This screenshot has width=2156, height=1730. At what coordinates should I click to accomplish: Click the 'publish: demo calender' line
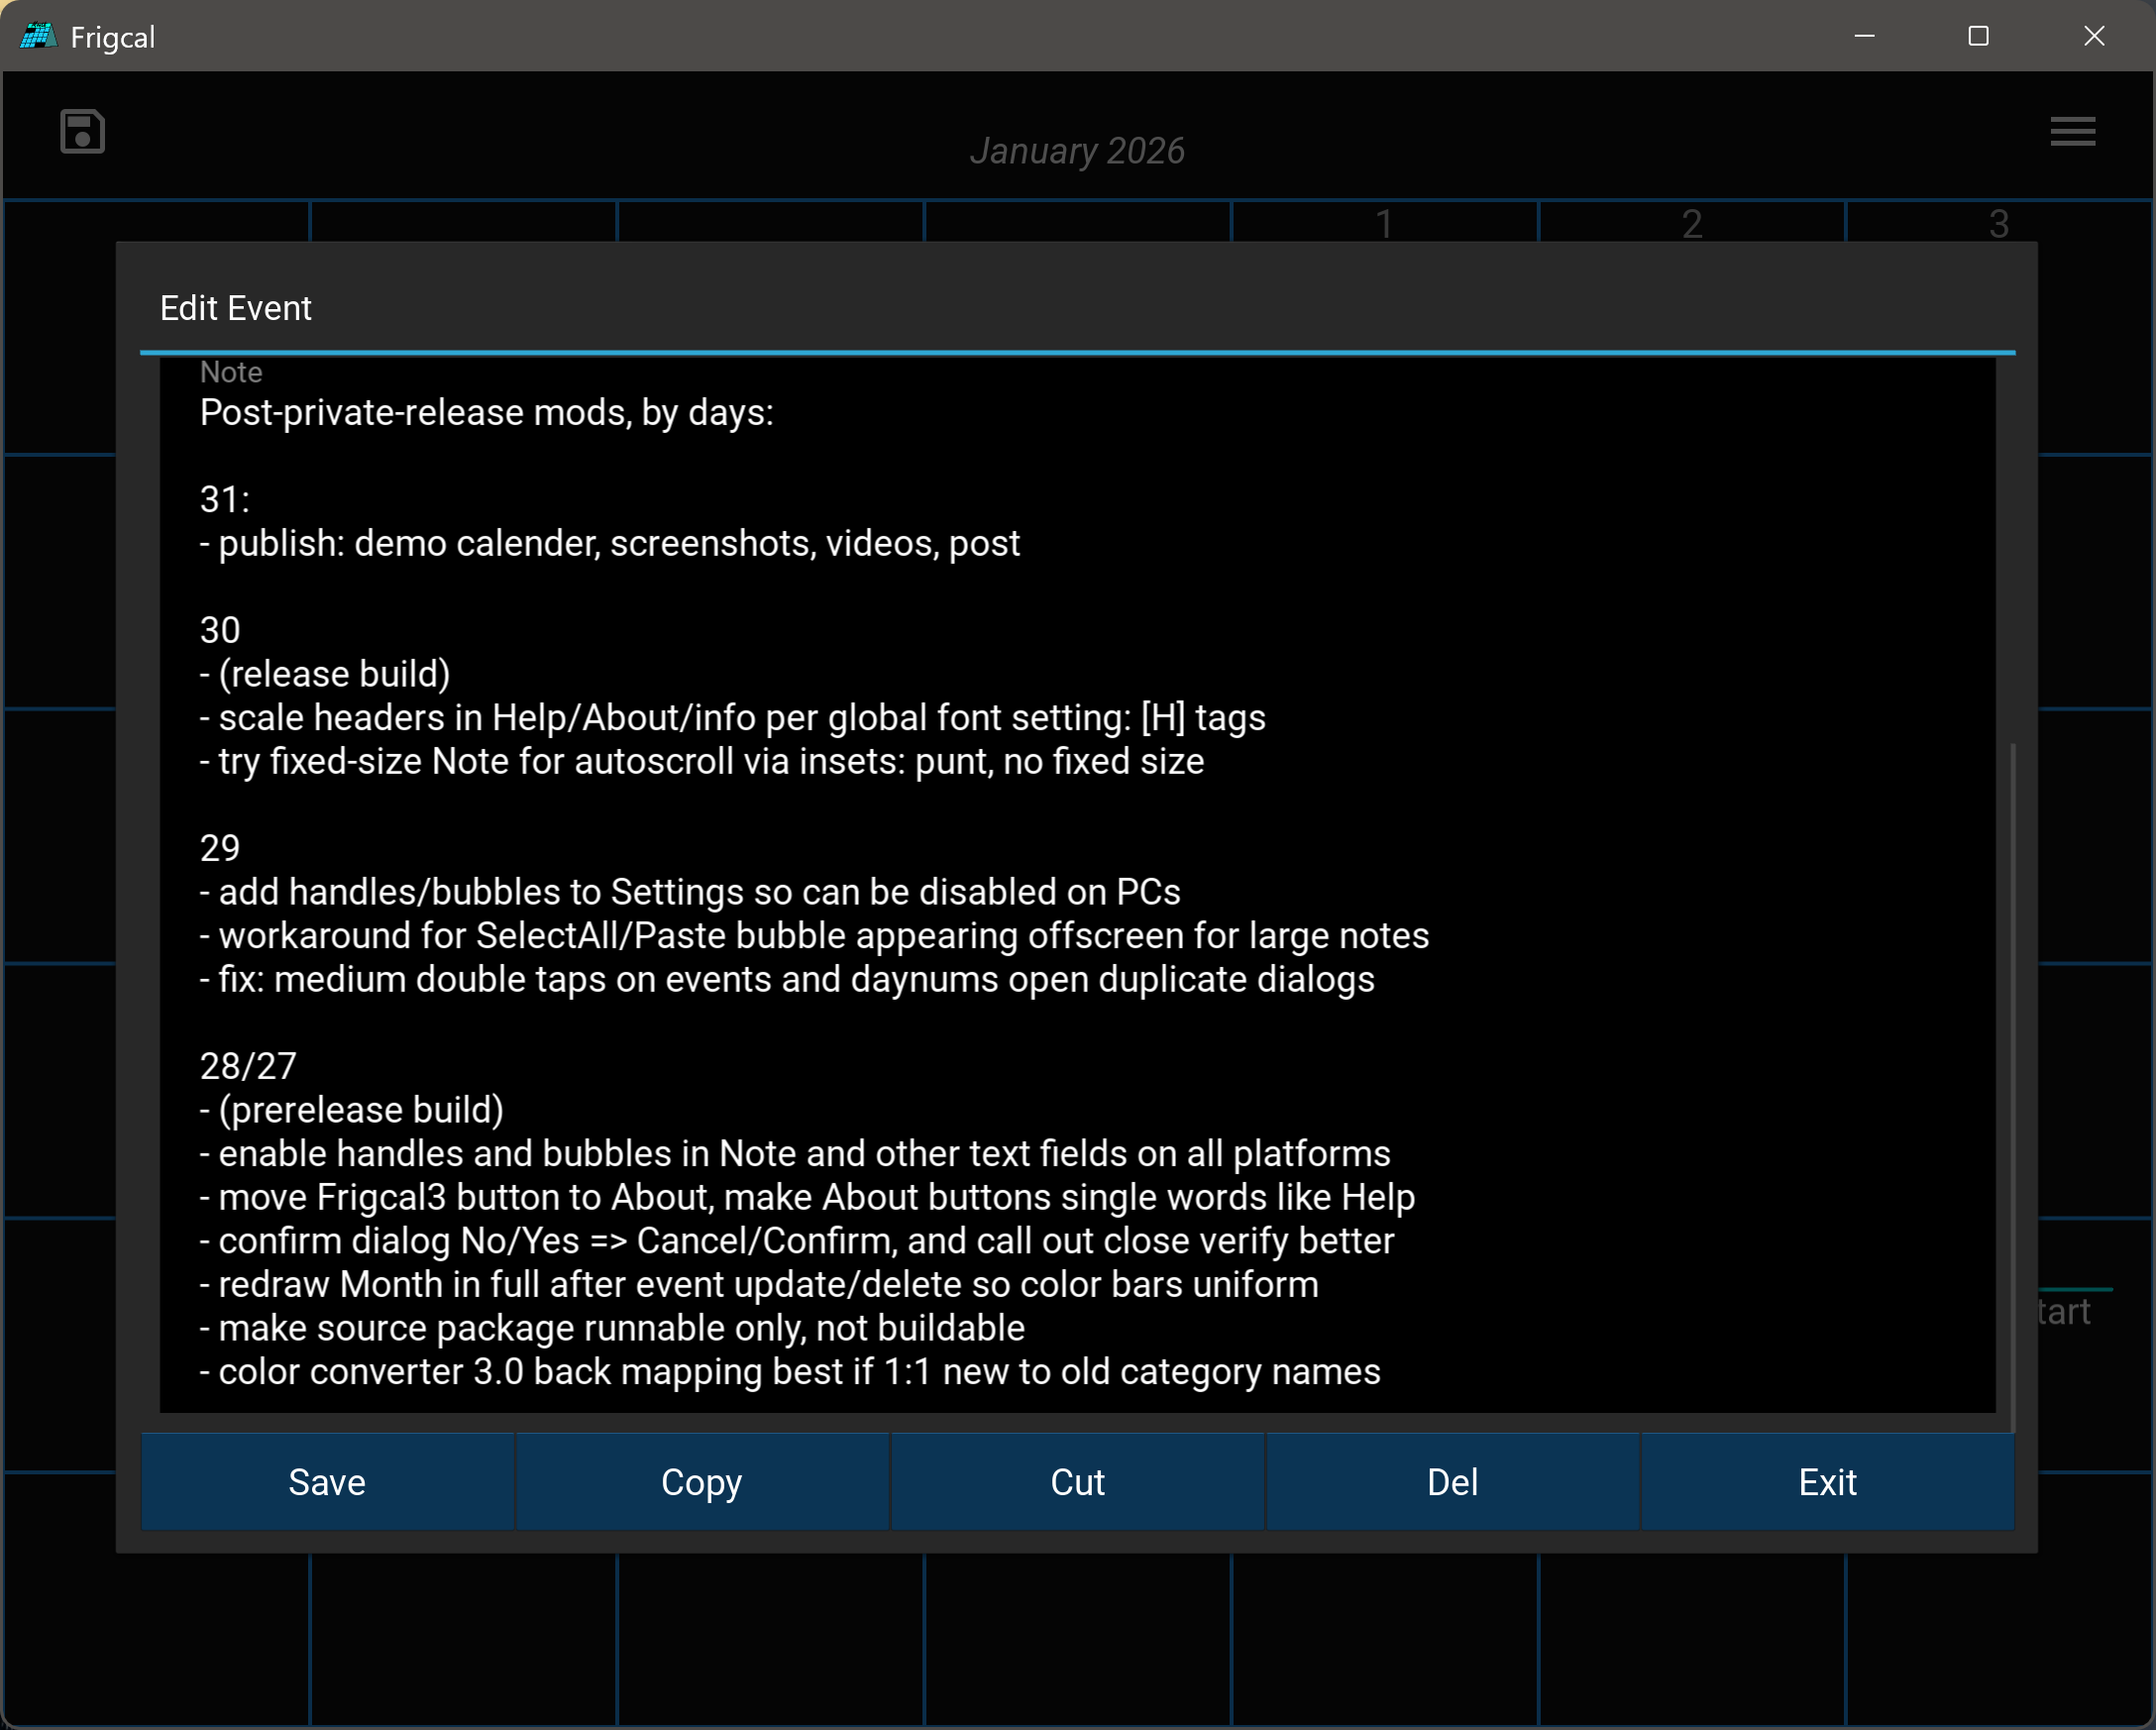point(610,544)
